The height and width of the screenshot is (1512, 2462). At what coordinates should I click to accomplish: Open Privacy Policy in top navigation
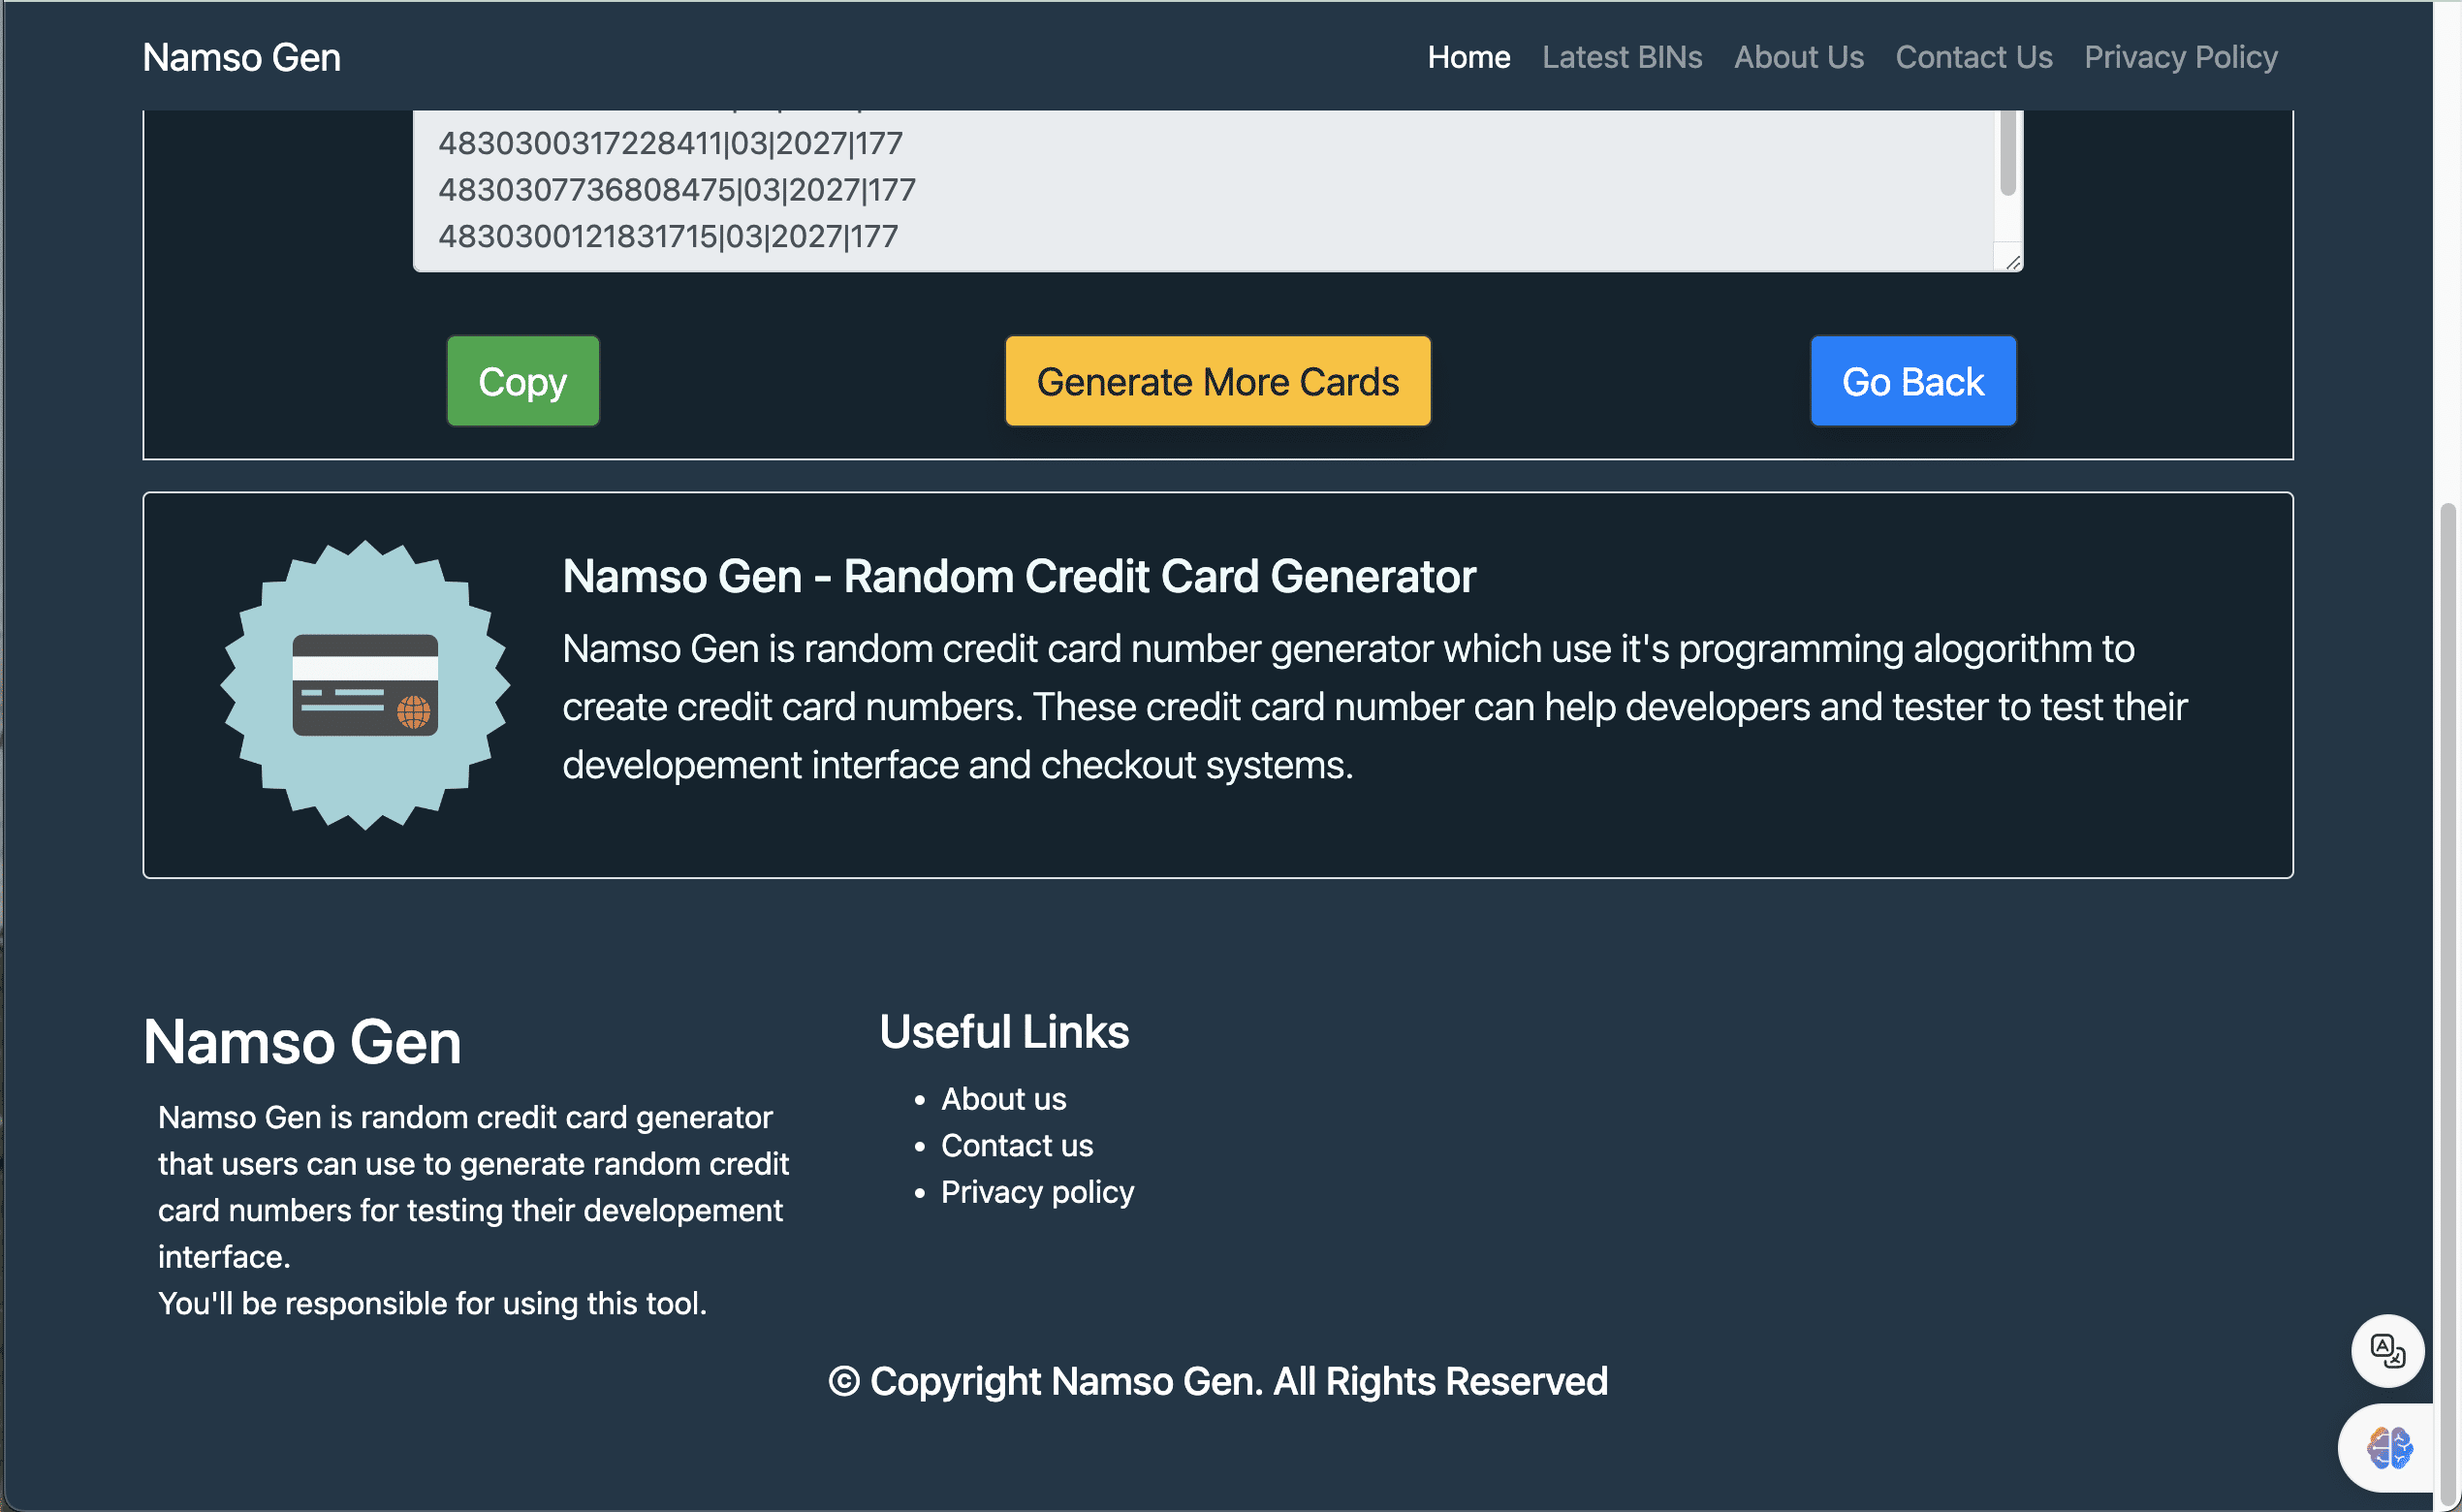pyautogui.click(x=2180, y=57)
